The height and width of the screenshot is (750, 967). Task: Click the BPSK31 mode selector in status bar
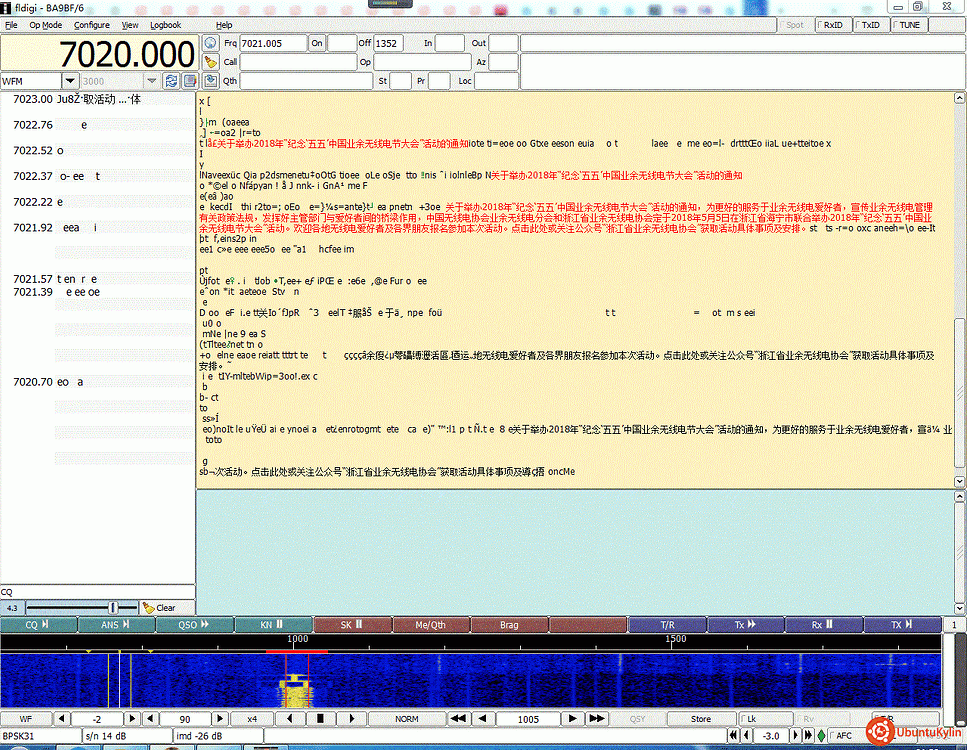[x=40, y=736]
